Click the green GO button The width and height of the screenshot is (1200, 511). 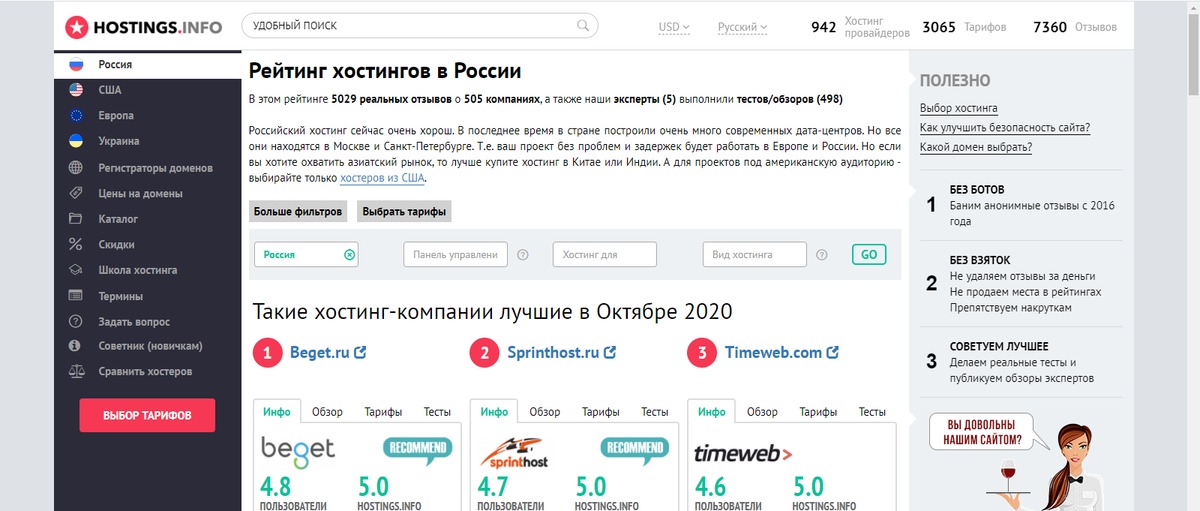coord(868,255)
